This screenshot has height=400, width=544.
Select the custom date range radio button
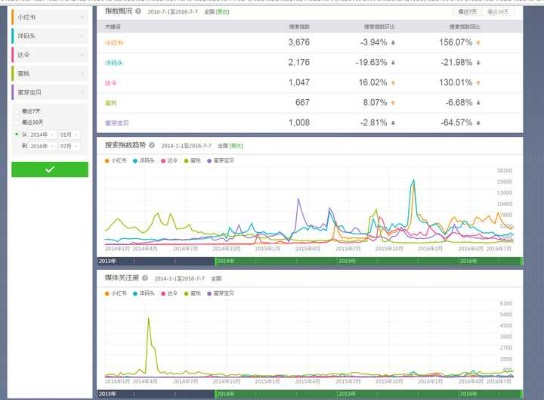(17, 134)
